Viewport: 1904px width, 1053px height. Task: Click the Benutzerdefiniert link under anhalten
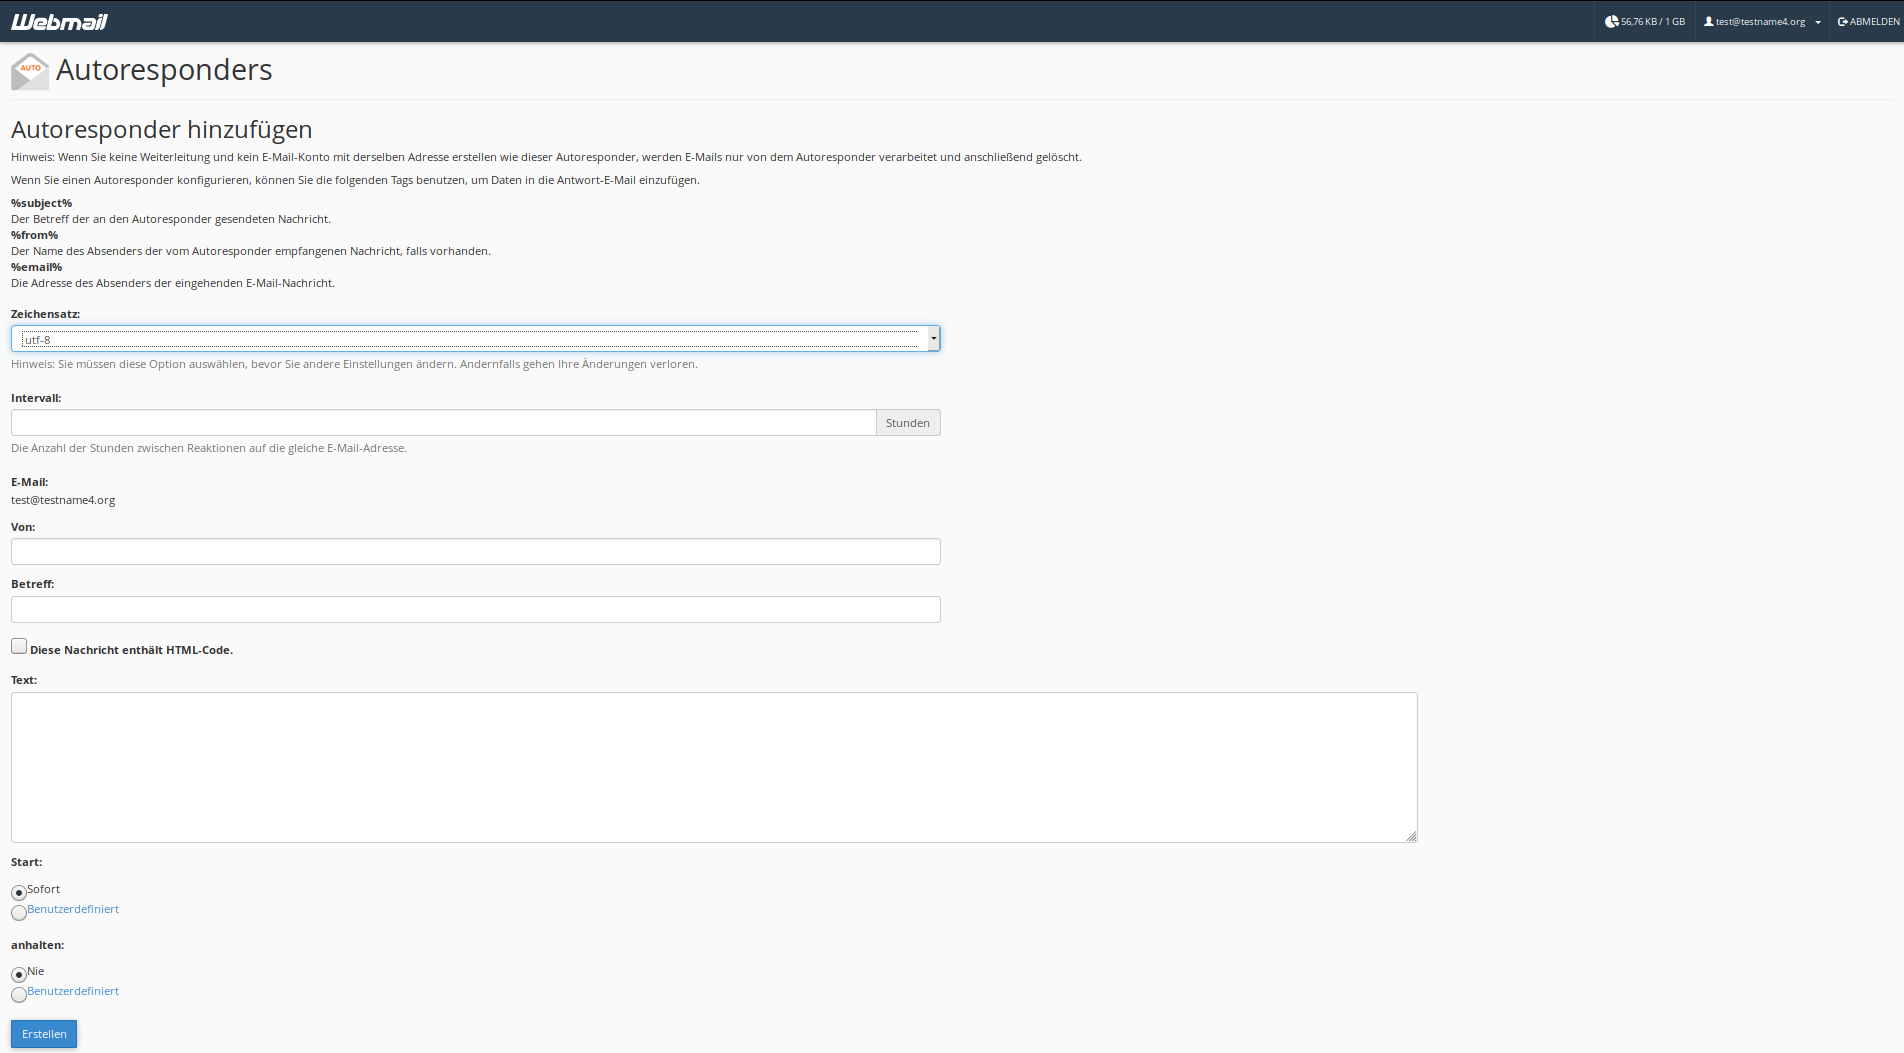[x=73, y=991]
